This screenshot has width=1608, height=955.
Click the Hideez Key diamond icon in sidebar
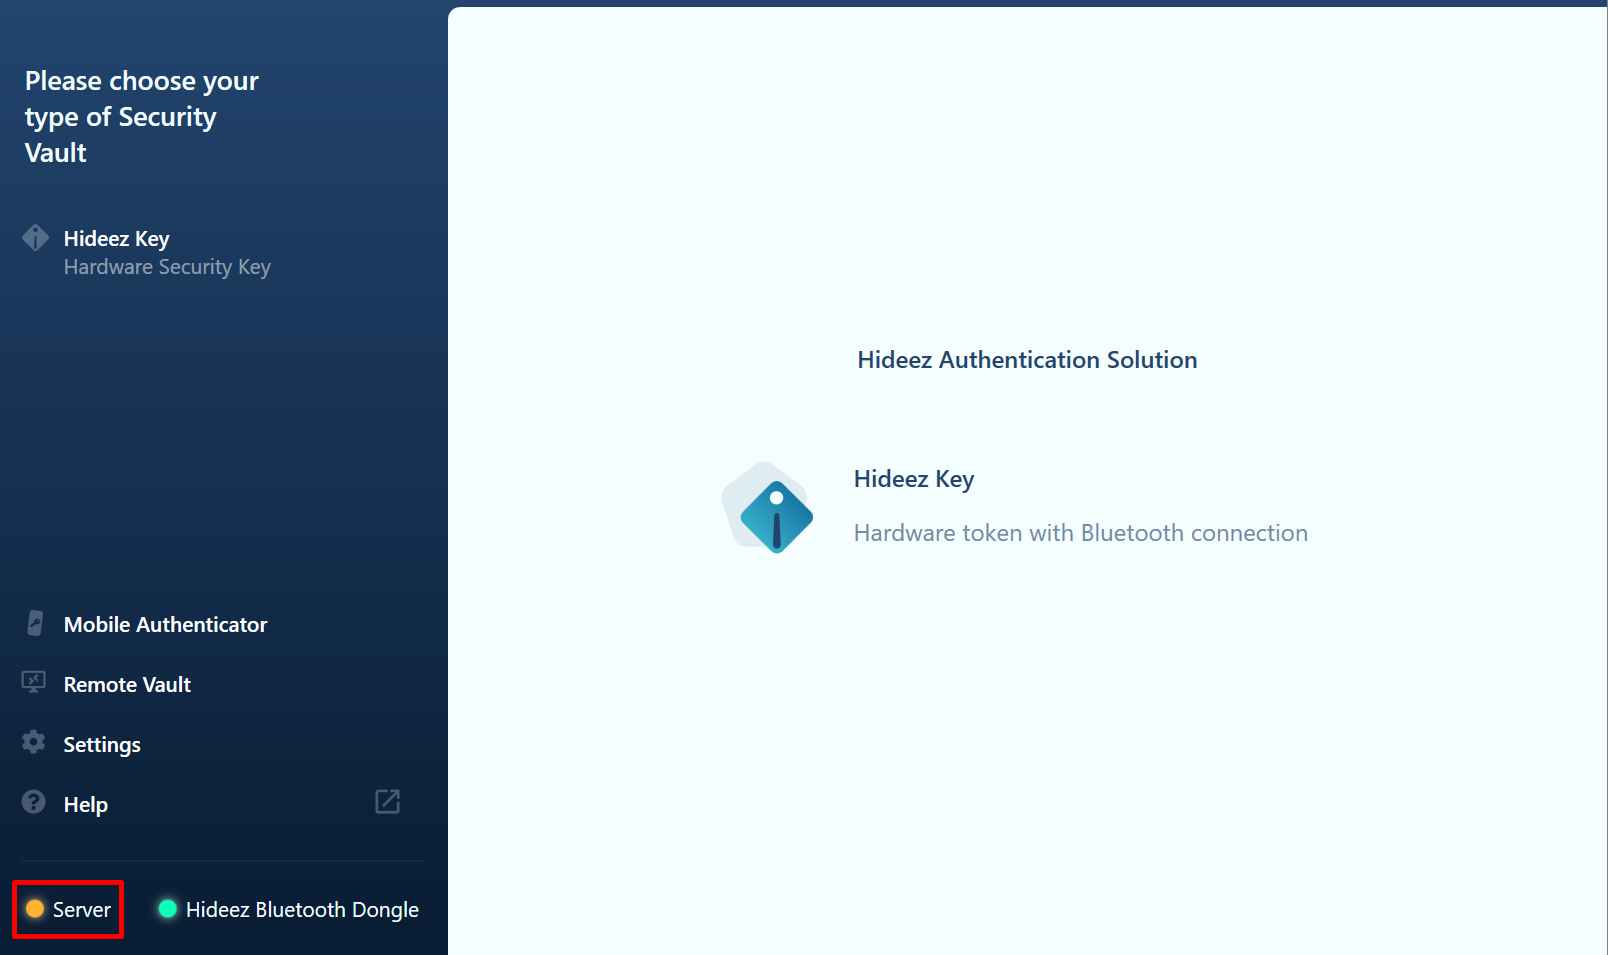36,238
